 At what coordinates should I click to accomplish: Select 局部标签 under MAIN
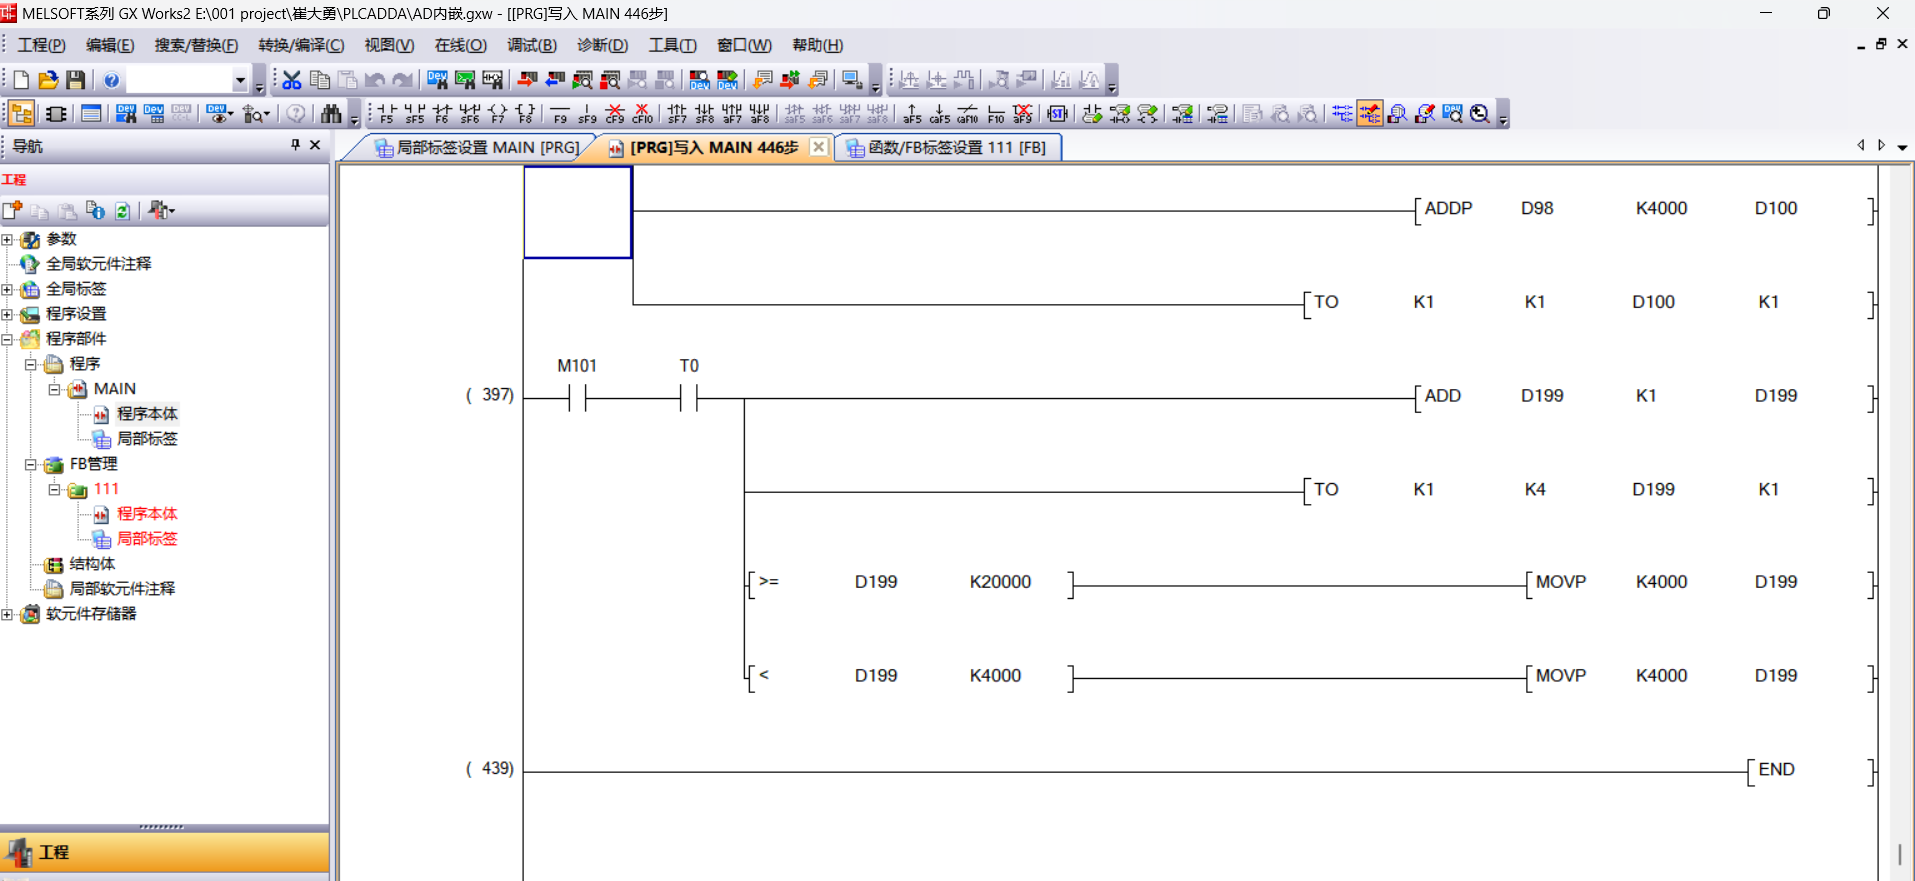point(147,439)
